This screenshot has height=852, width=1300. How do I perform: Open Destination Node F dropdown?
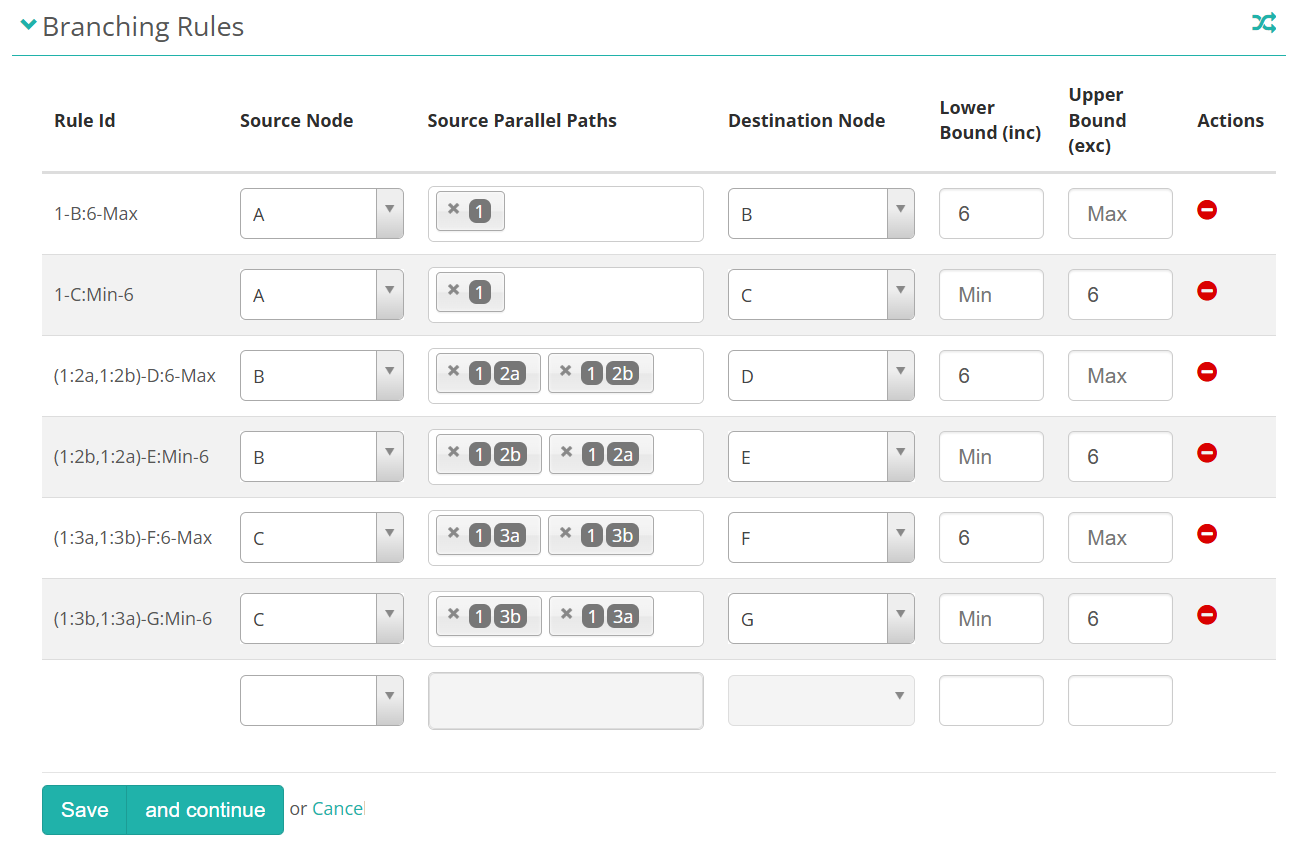[821, 538]
